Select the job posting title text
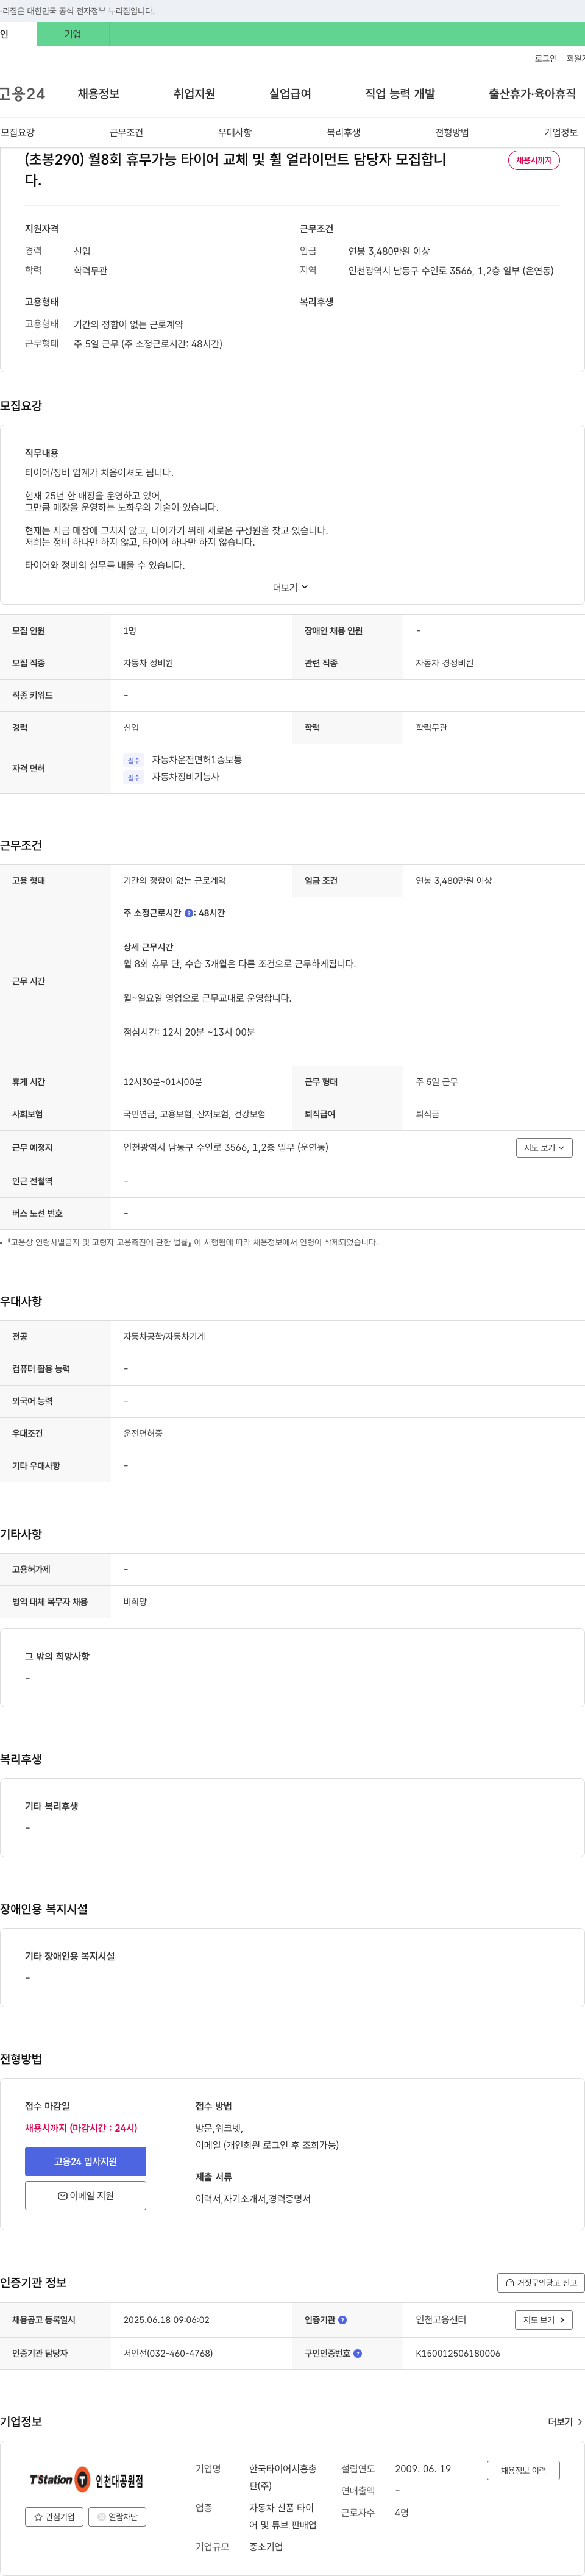The image size is (585, 2576). pyautogui.click(x=235, y=169)
